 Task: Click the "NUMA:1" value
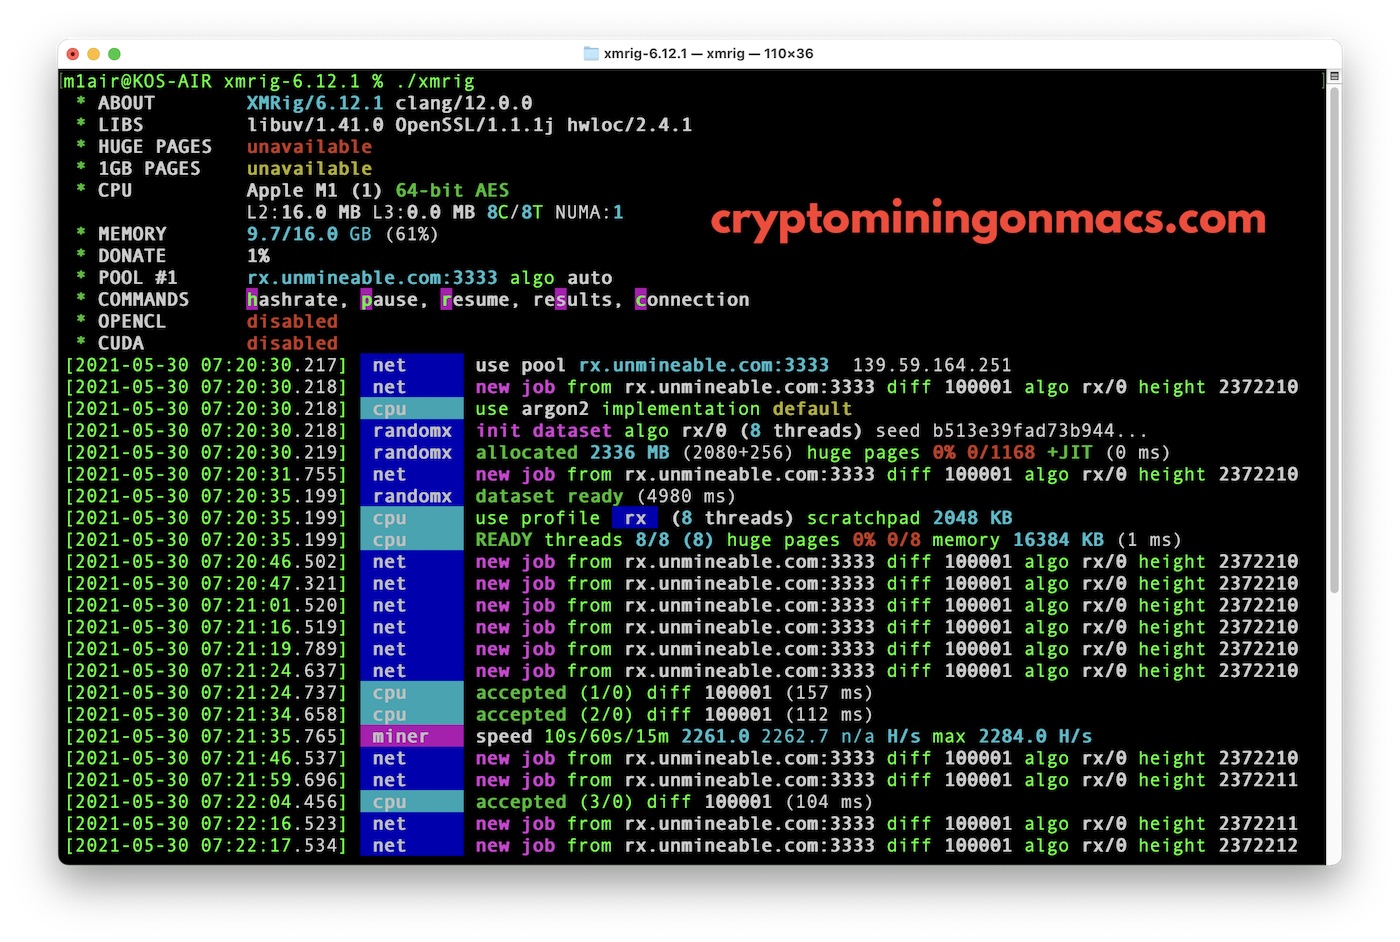(x=589, y=212)
